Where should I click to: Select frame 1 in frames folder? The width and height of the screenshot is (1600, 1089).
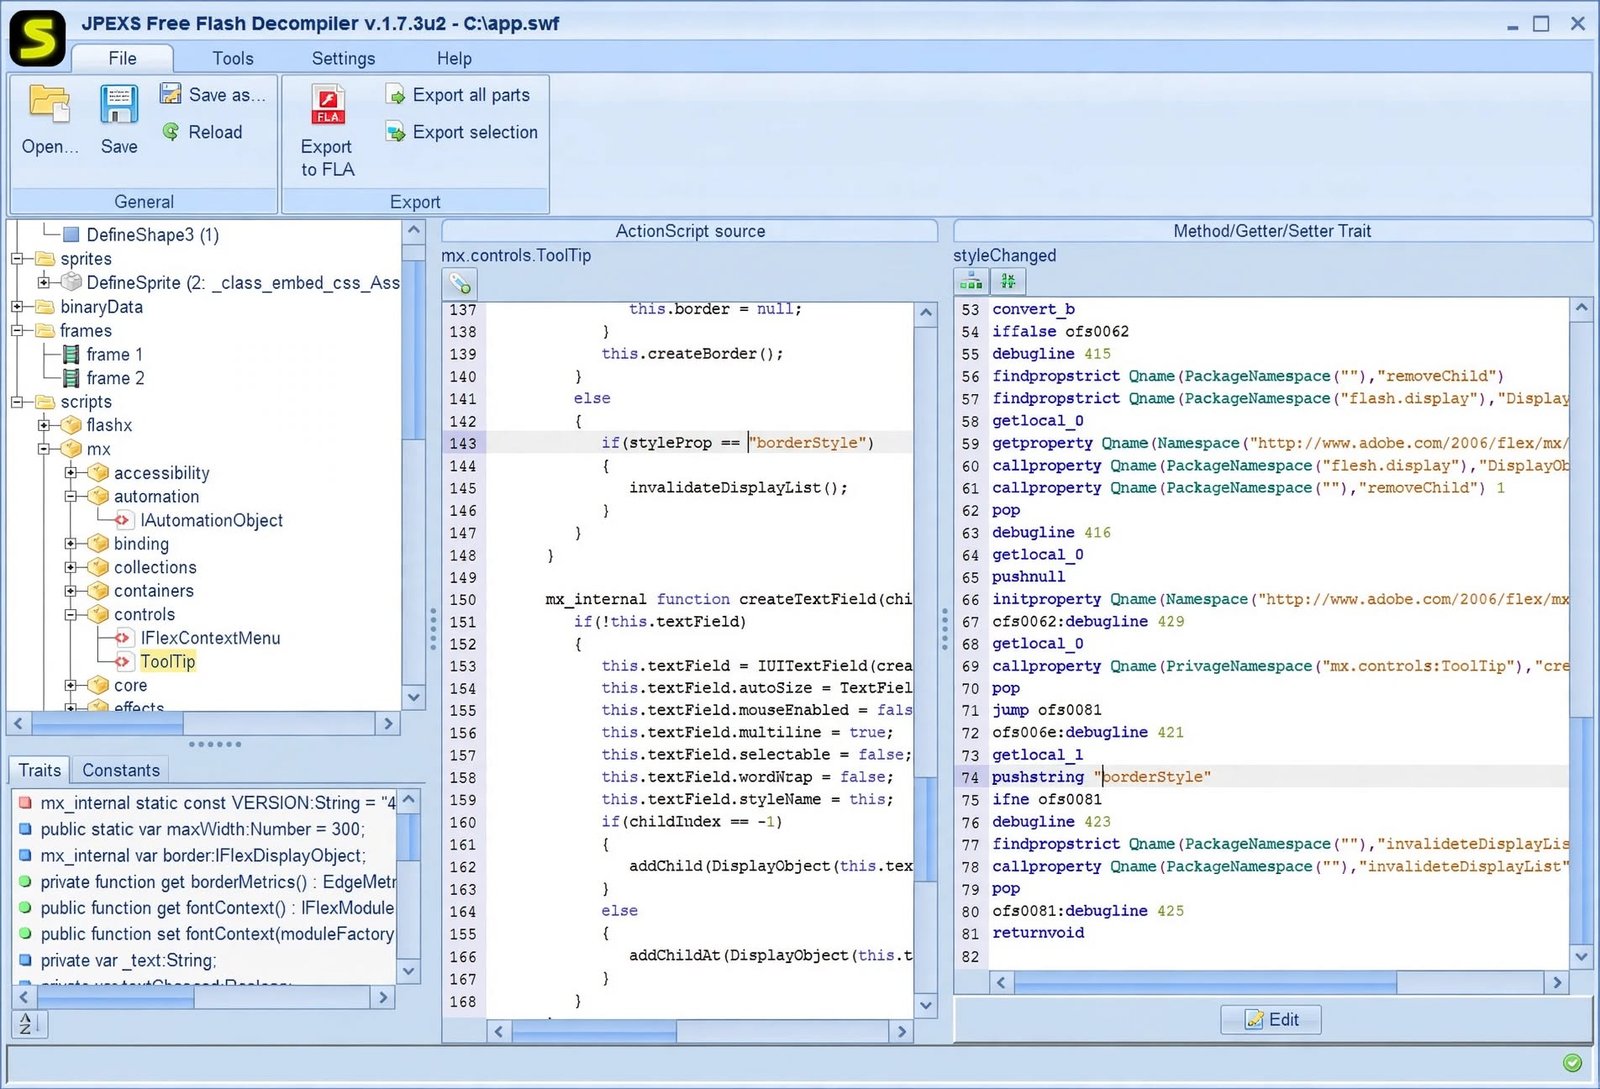point(103,354)
